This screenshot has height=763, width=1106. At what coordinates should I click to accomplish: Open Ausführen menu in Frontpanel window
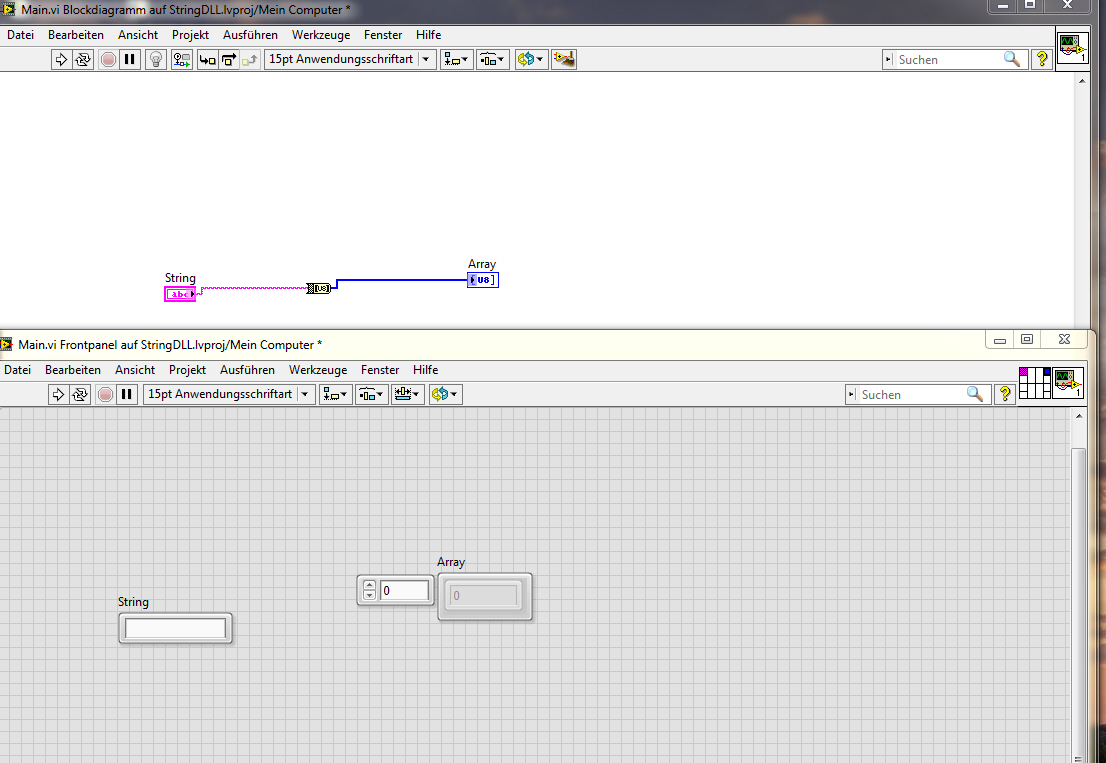[248, 370]
